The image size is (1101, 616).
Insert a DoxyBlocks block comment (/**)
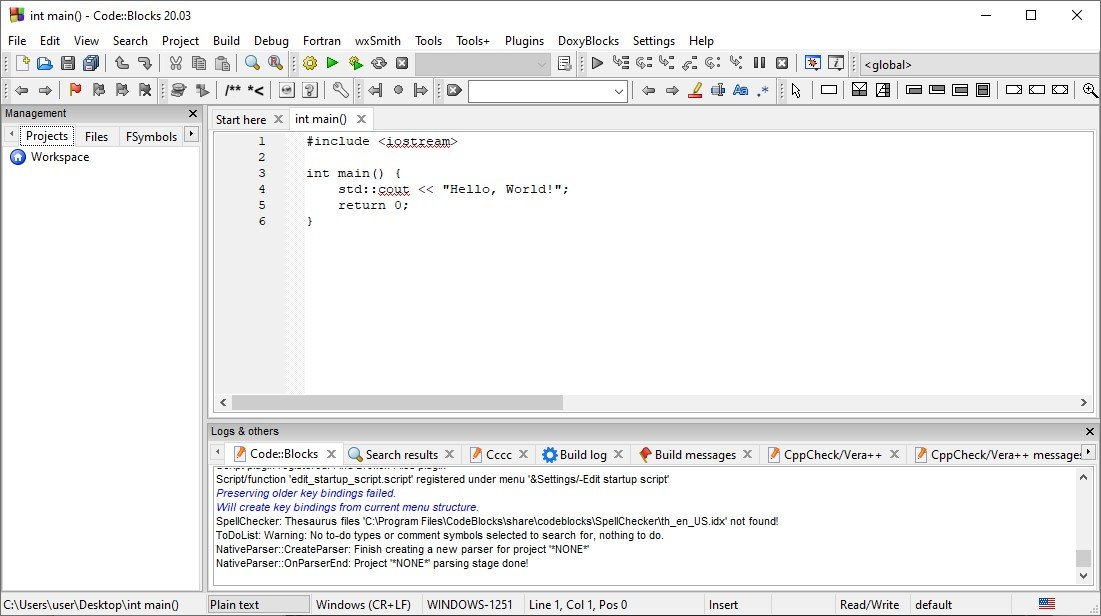click(232, 90)
